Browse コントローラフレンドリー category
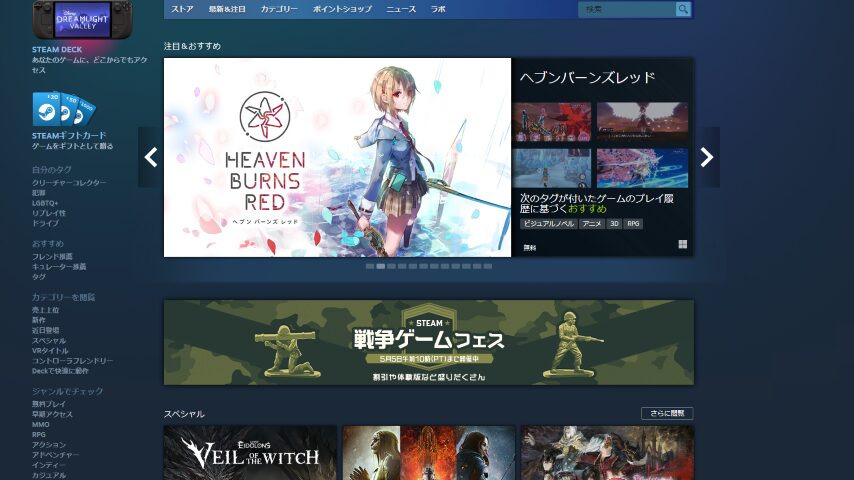 [x=72, y=361]
